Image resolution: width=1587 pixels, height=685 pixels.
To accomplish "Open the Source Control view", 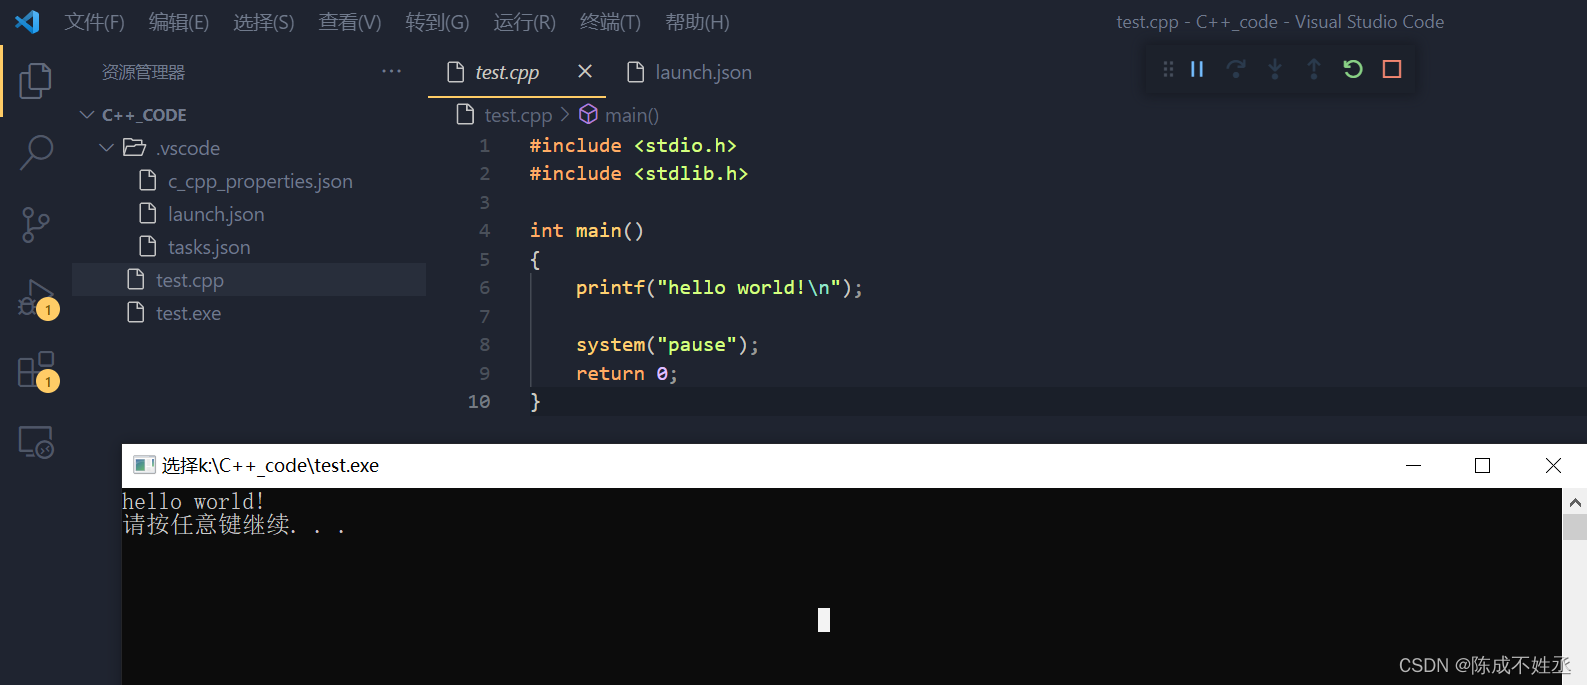I will point(36,225).
